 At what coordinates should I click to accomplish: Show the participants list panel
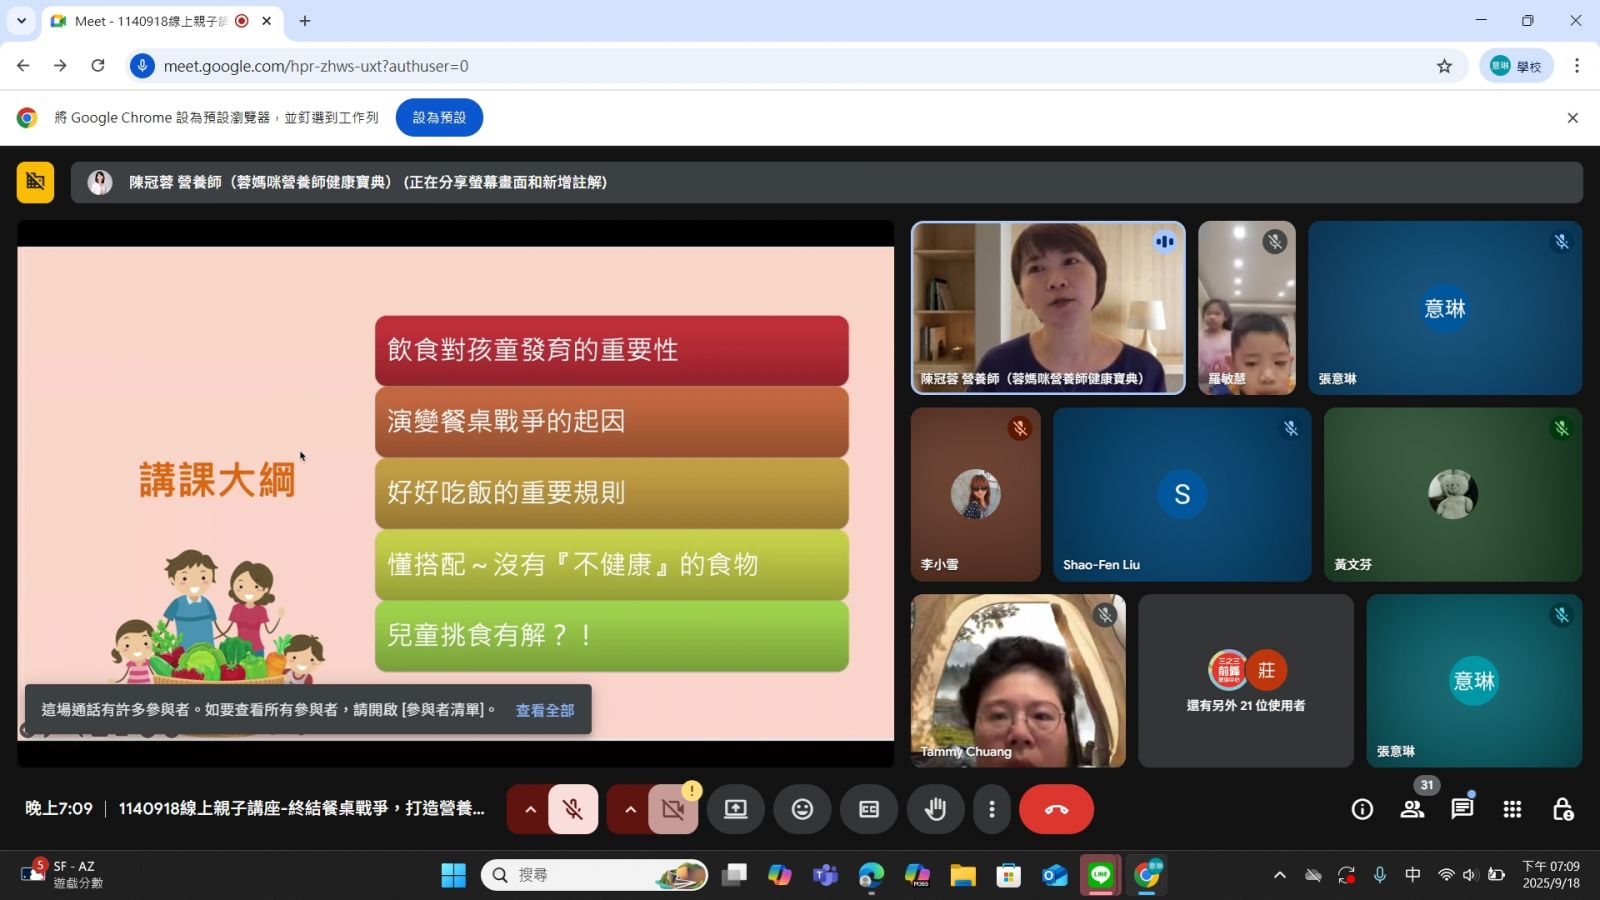[x=1412, y=809]
